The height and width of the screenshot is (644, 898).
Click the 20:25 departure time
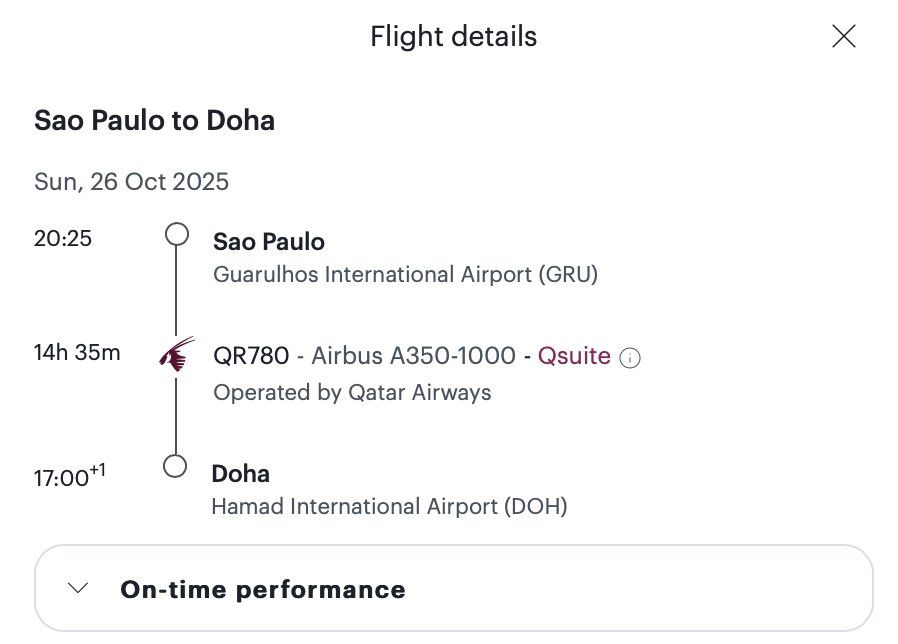tap(63, 238)
